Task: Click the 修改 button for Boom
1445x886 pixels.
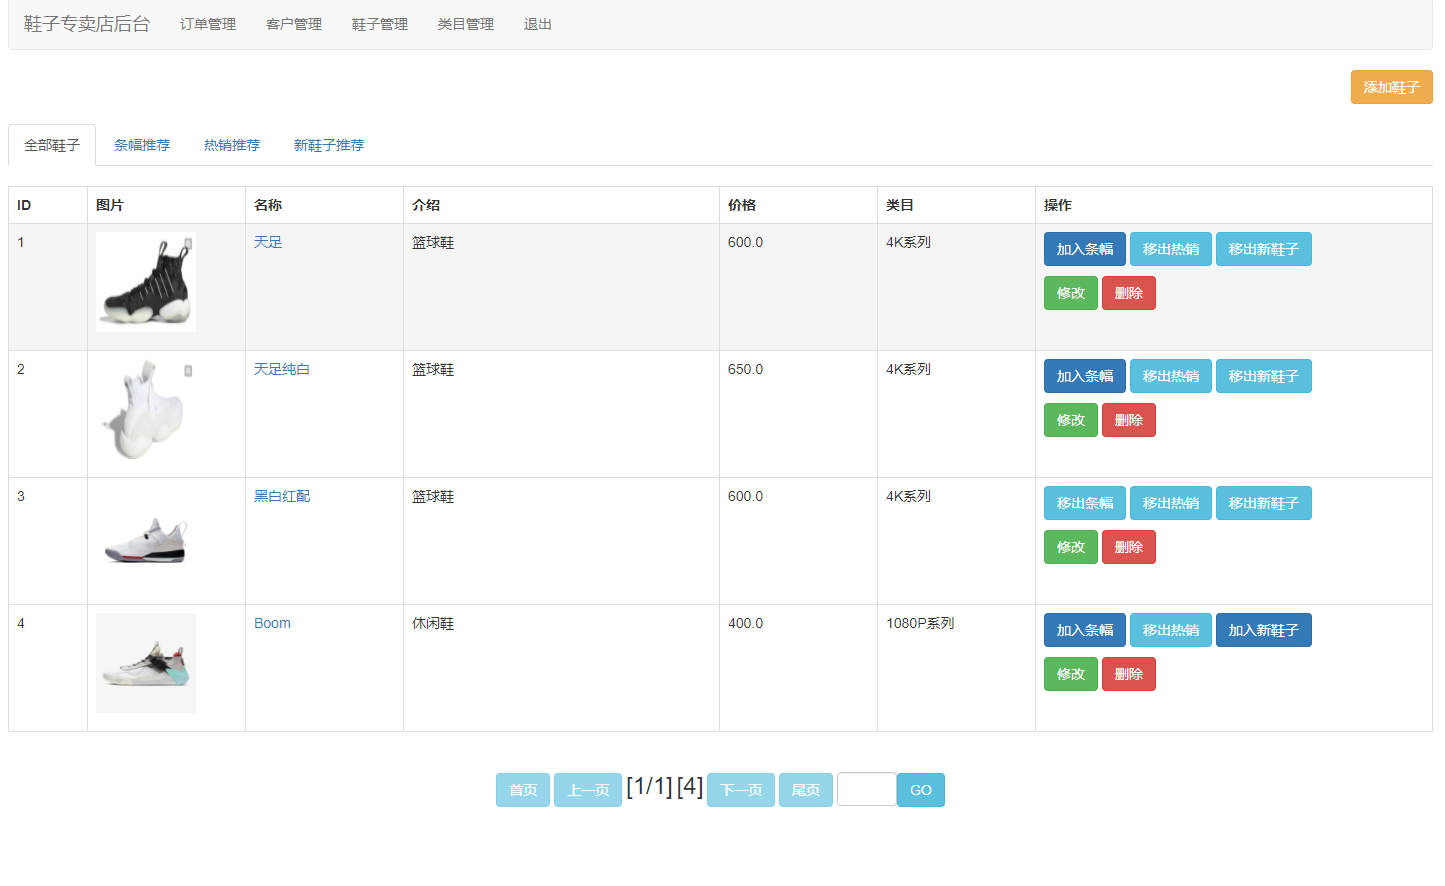Action: pyautogui.click(x=1070, y=673)
